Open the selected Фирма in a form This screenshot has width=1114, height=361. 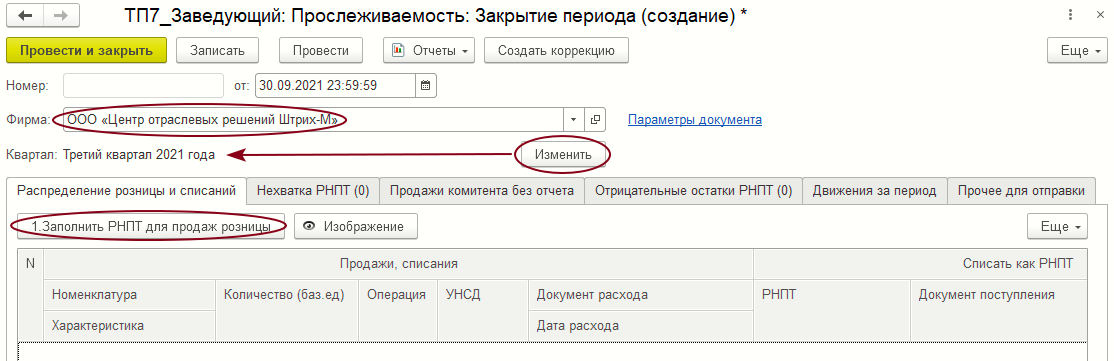coord(595,120)
